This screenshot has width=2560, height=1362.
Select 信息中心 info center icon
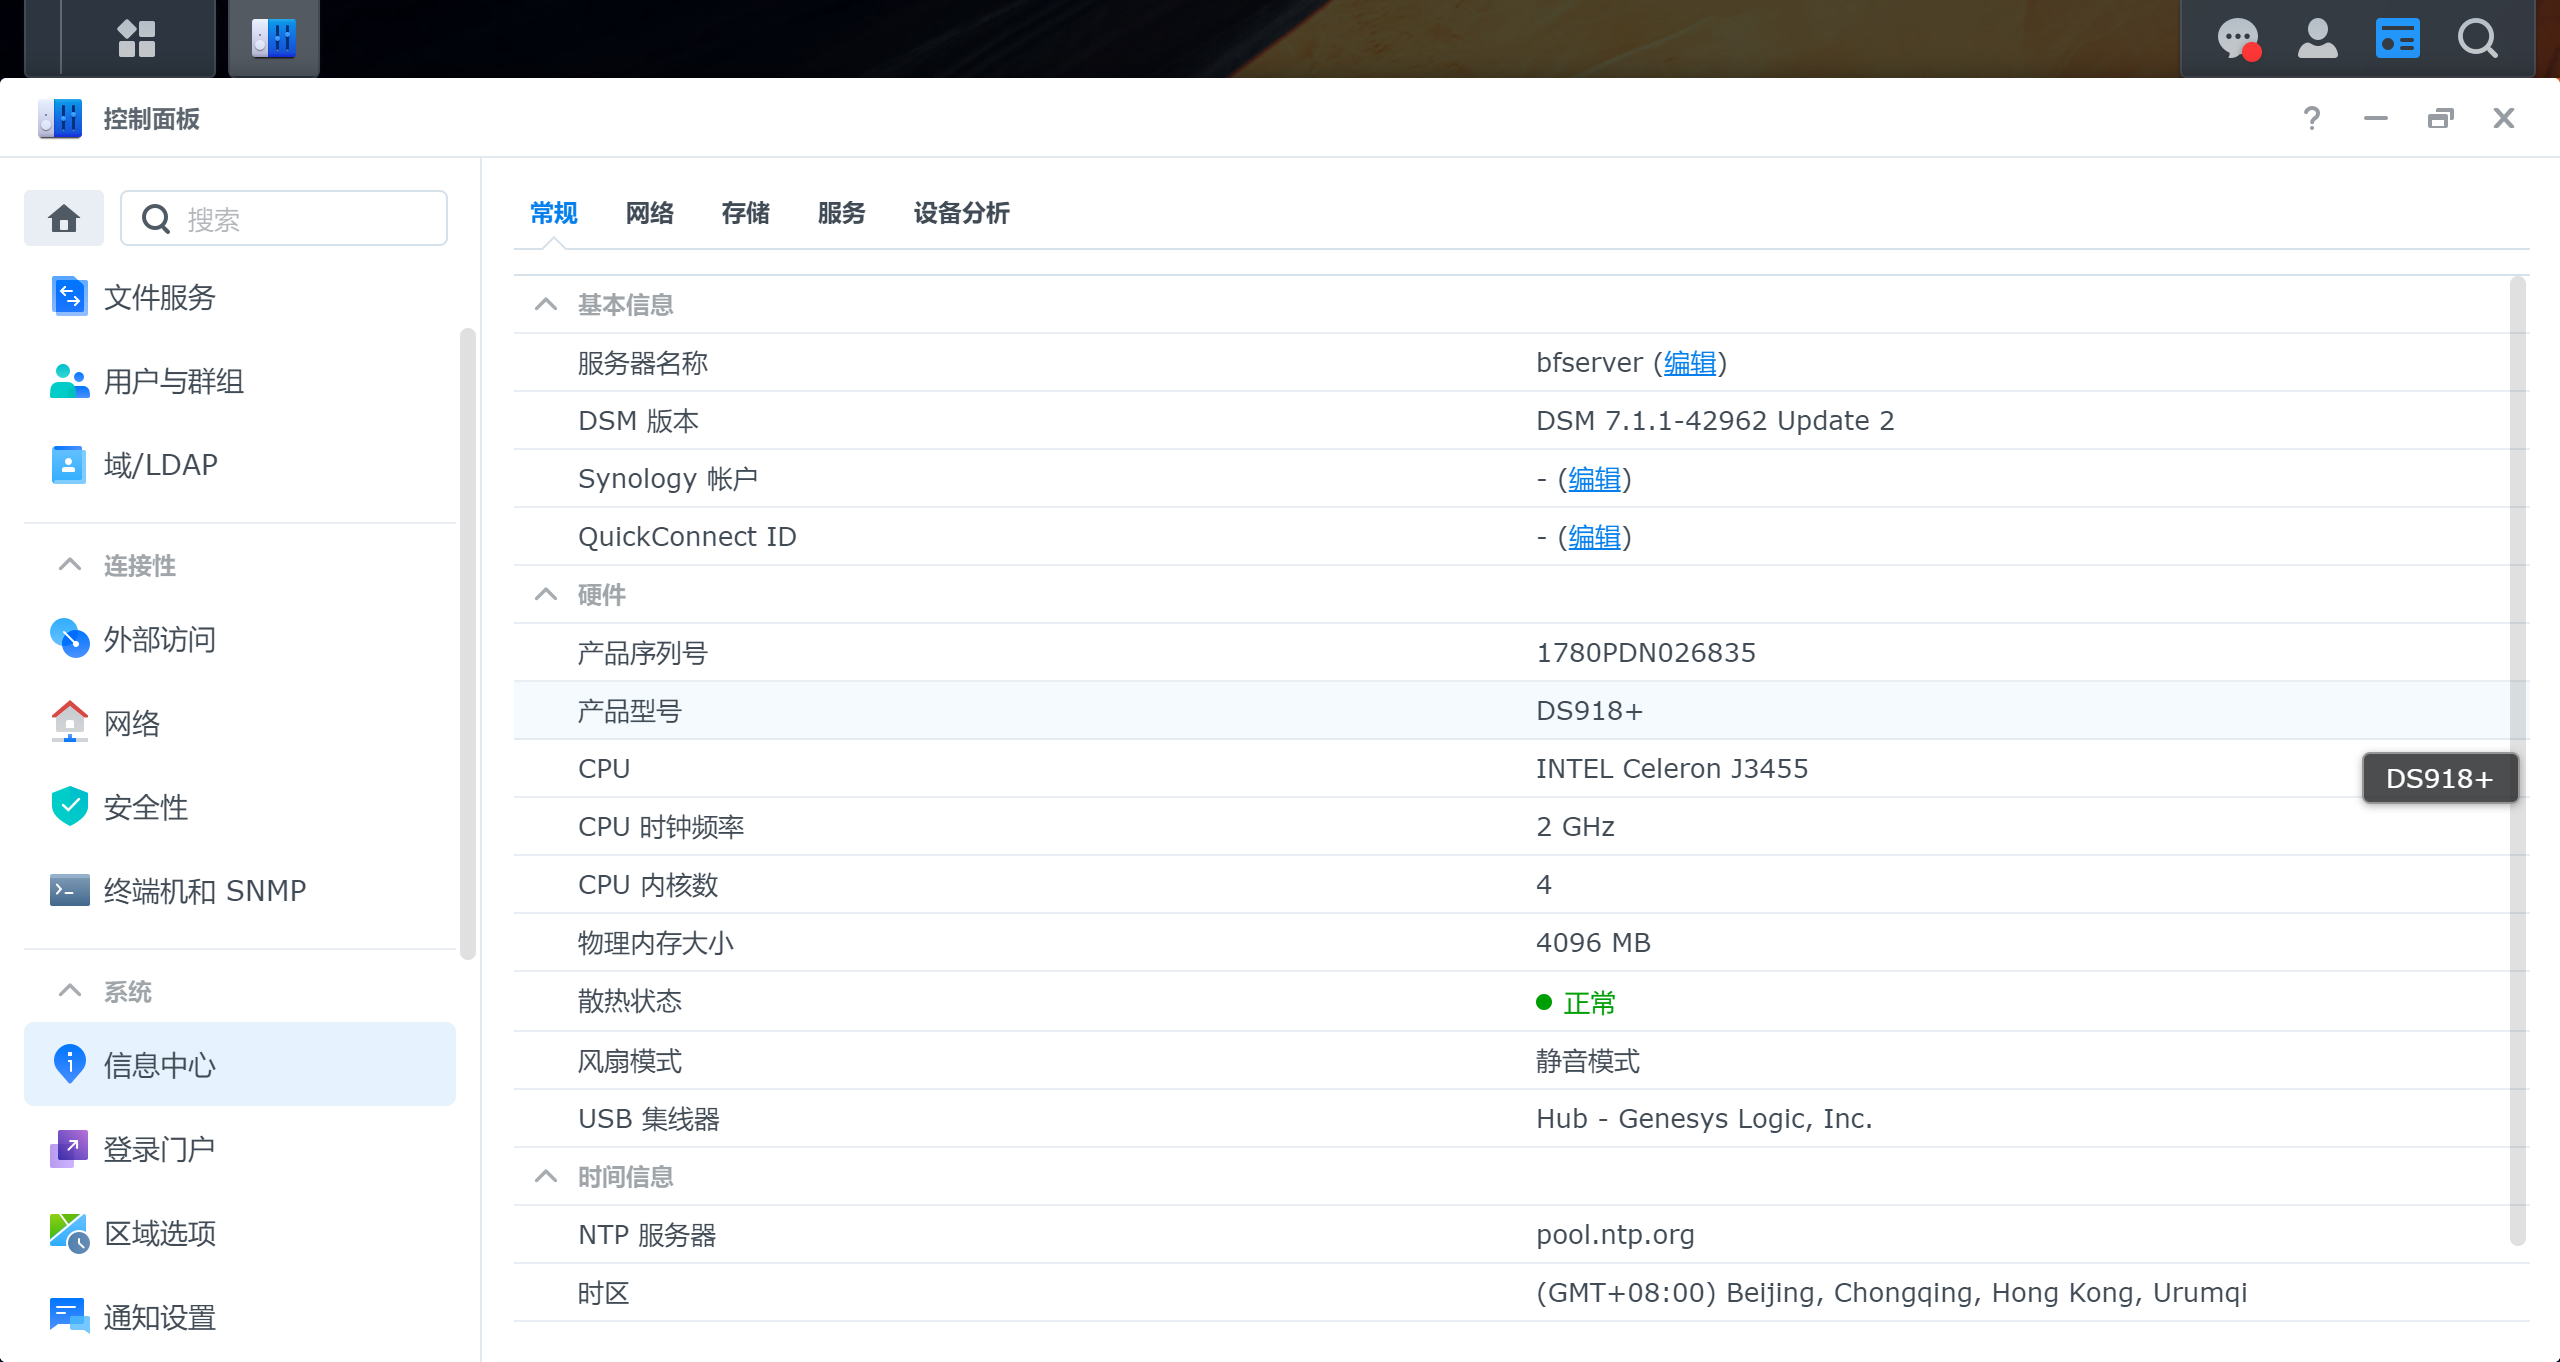coord(69,1064)
